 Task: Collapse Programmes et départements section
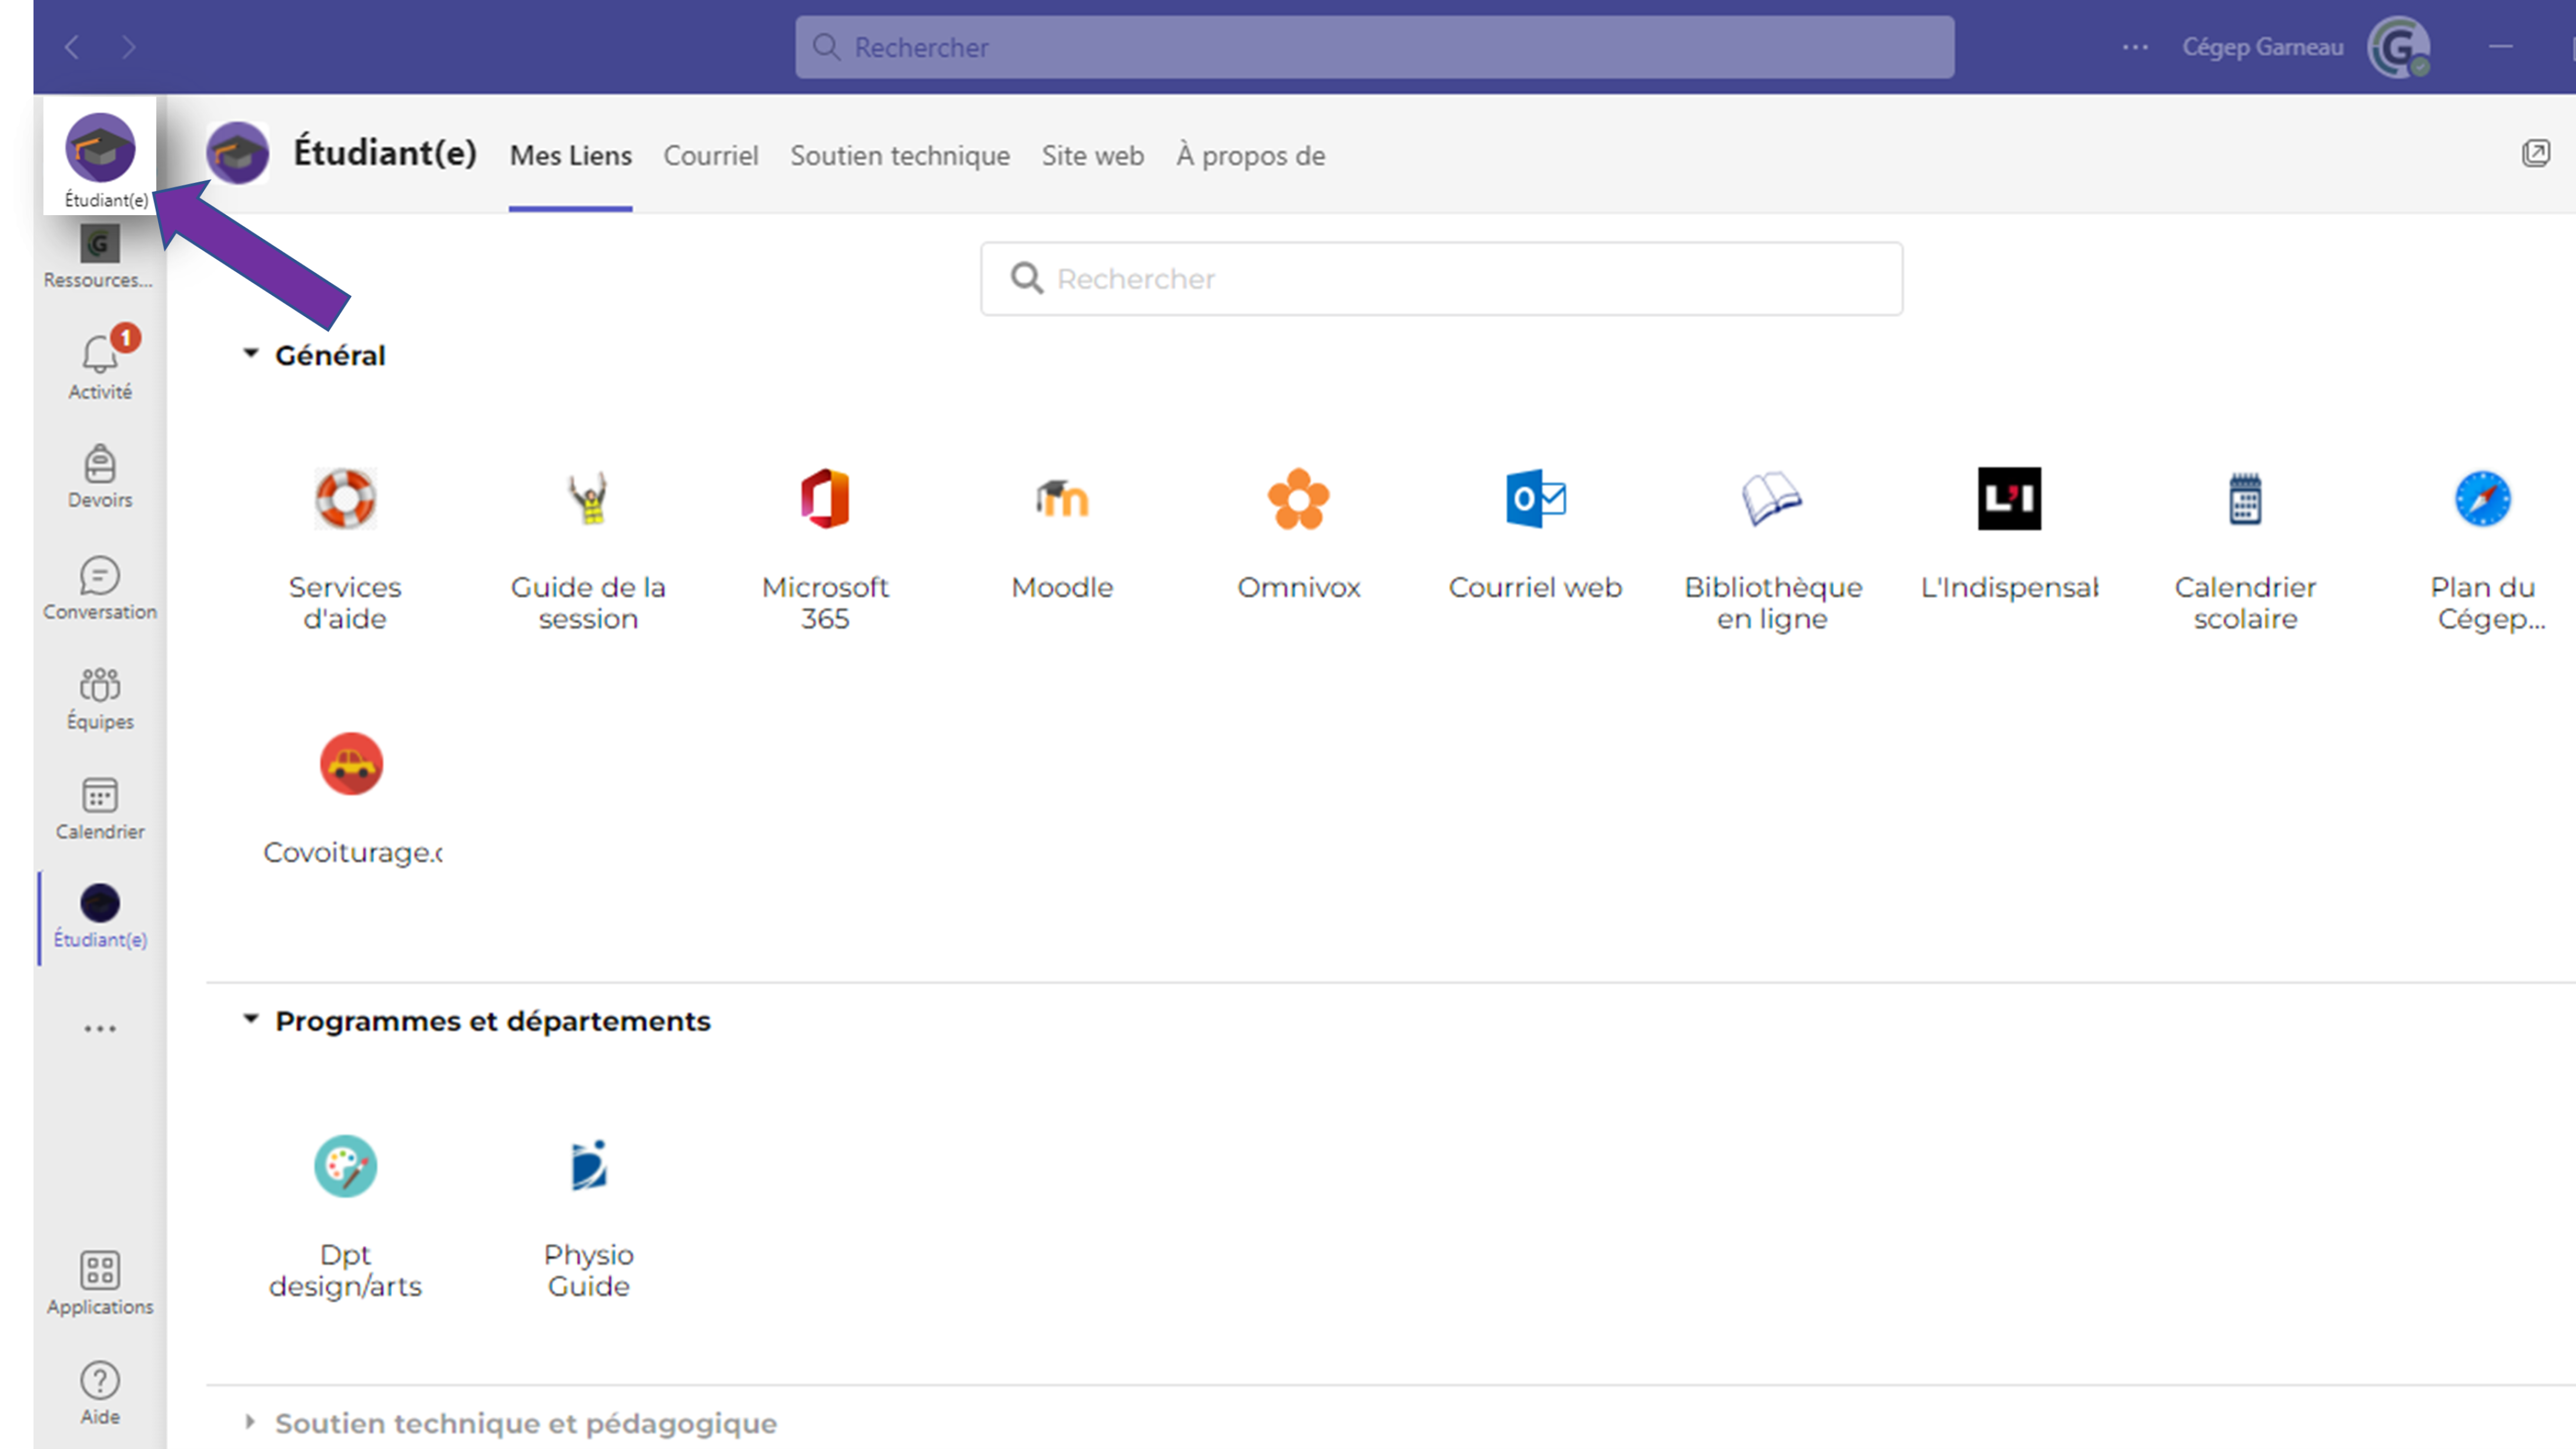(x=251, y=1020)
